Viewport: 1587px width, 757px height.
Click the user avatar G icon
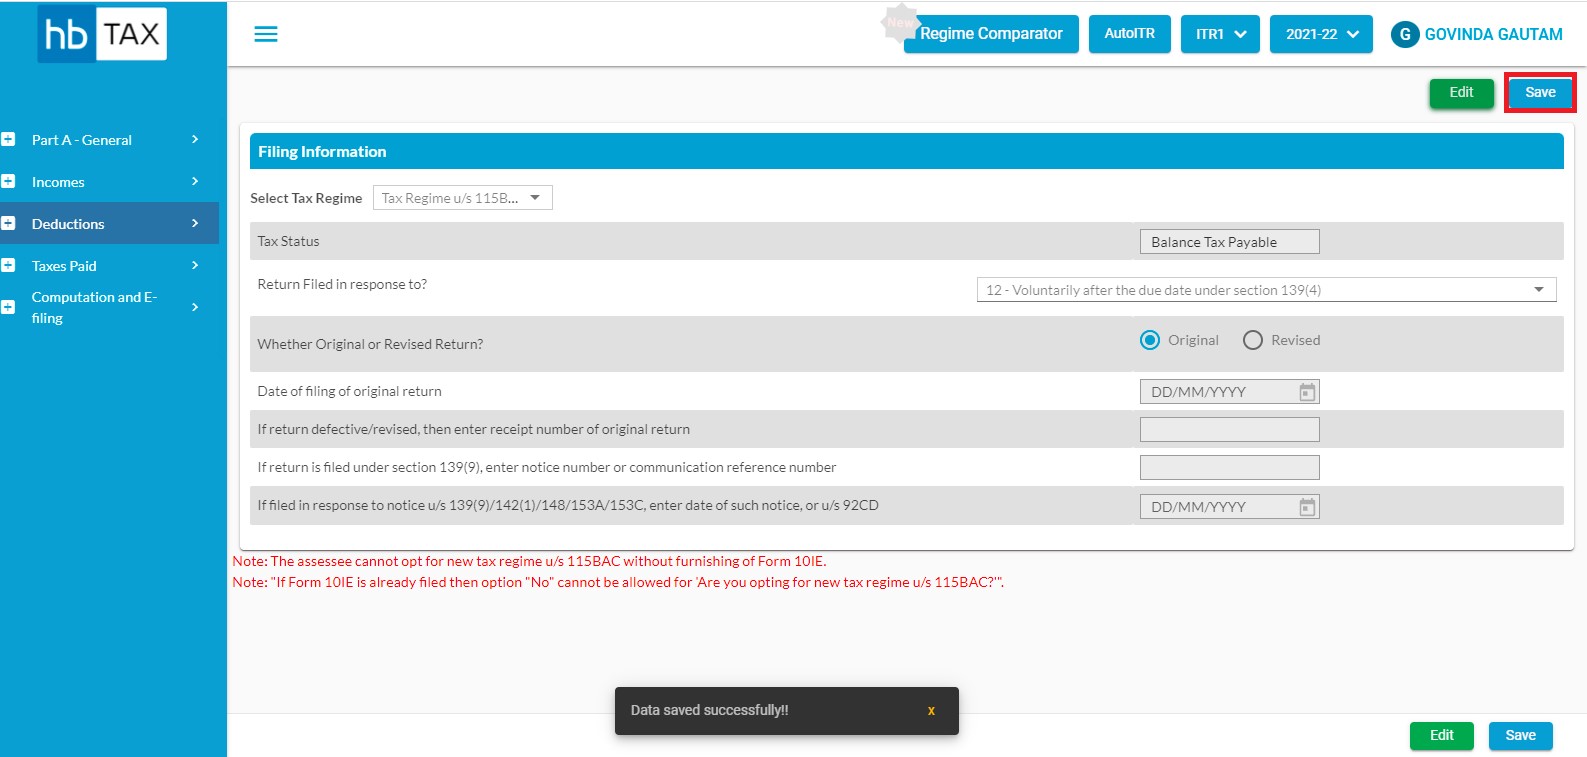pyautogui.click(x=1405, y=34)
